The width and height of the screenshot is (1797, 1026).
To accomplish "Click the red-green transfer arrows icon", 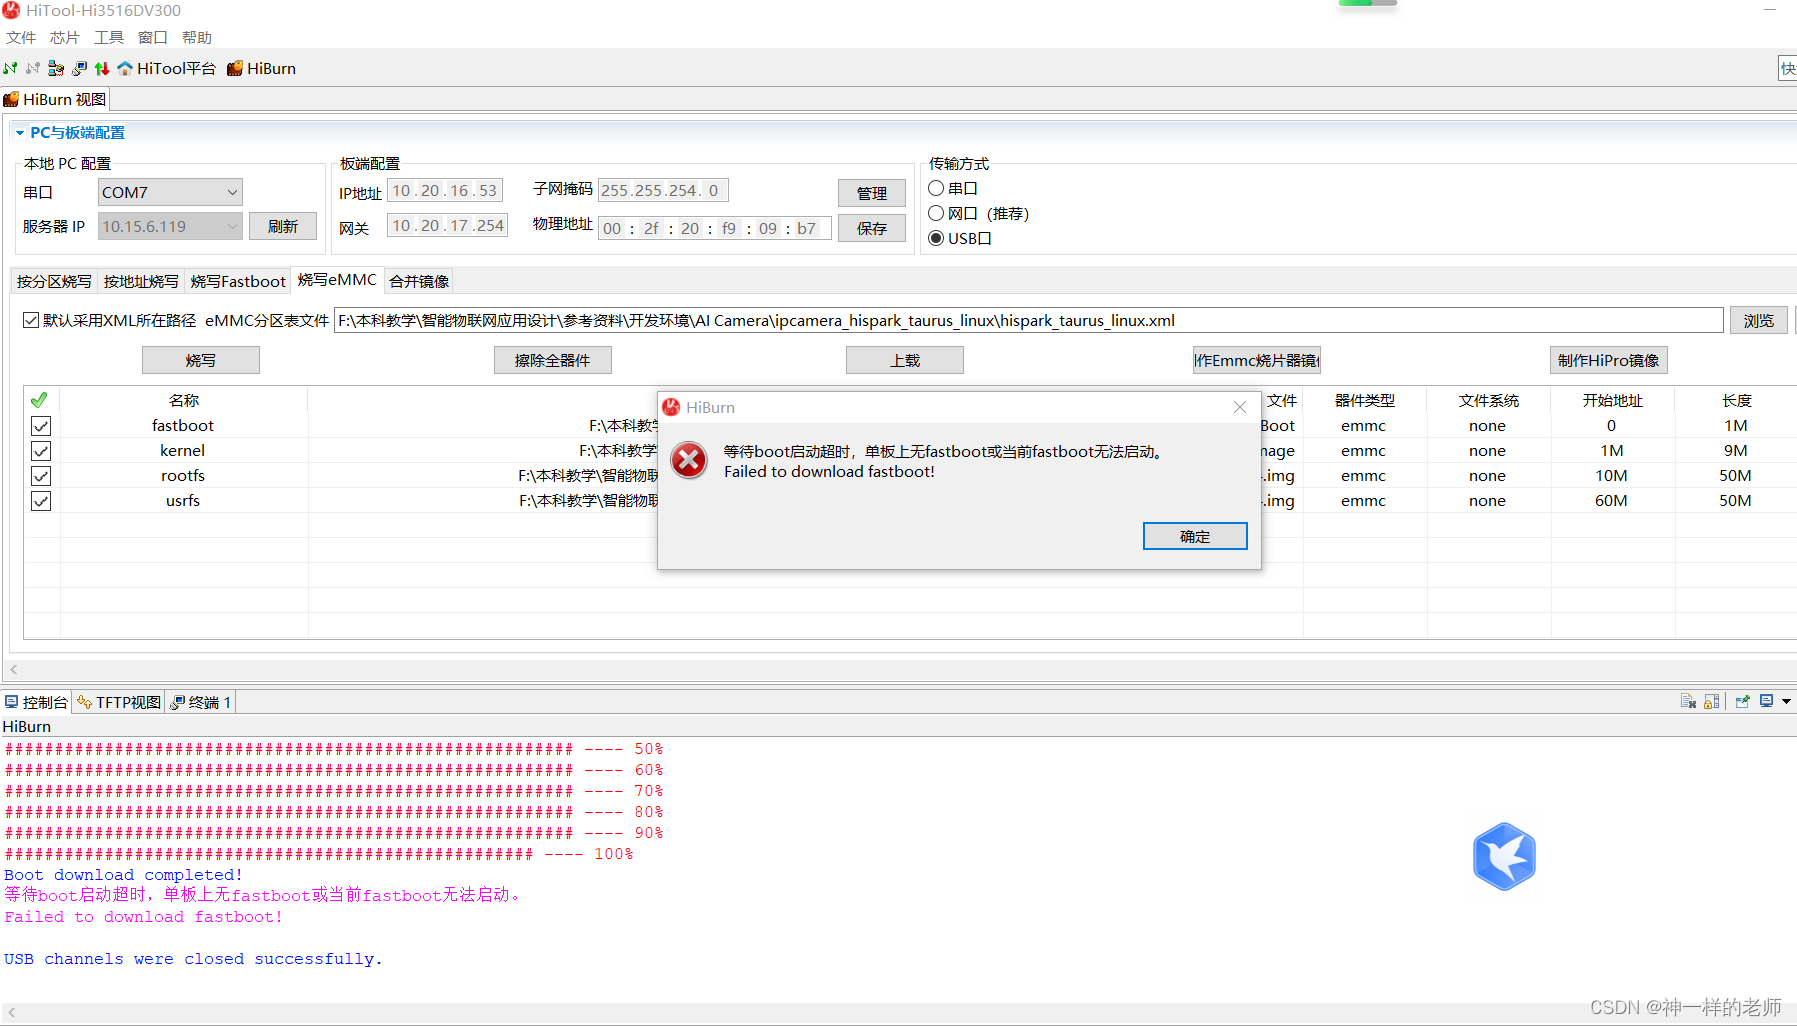I will [102, 68].
